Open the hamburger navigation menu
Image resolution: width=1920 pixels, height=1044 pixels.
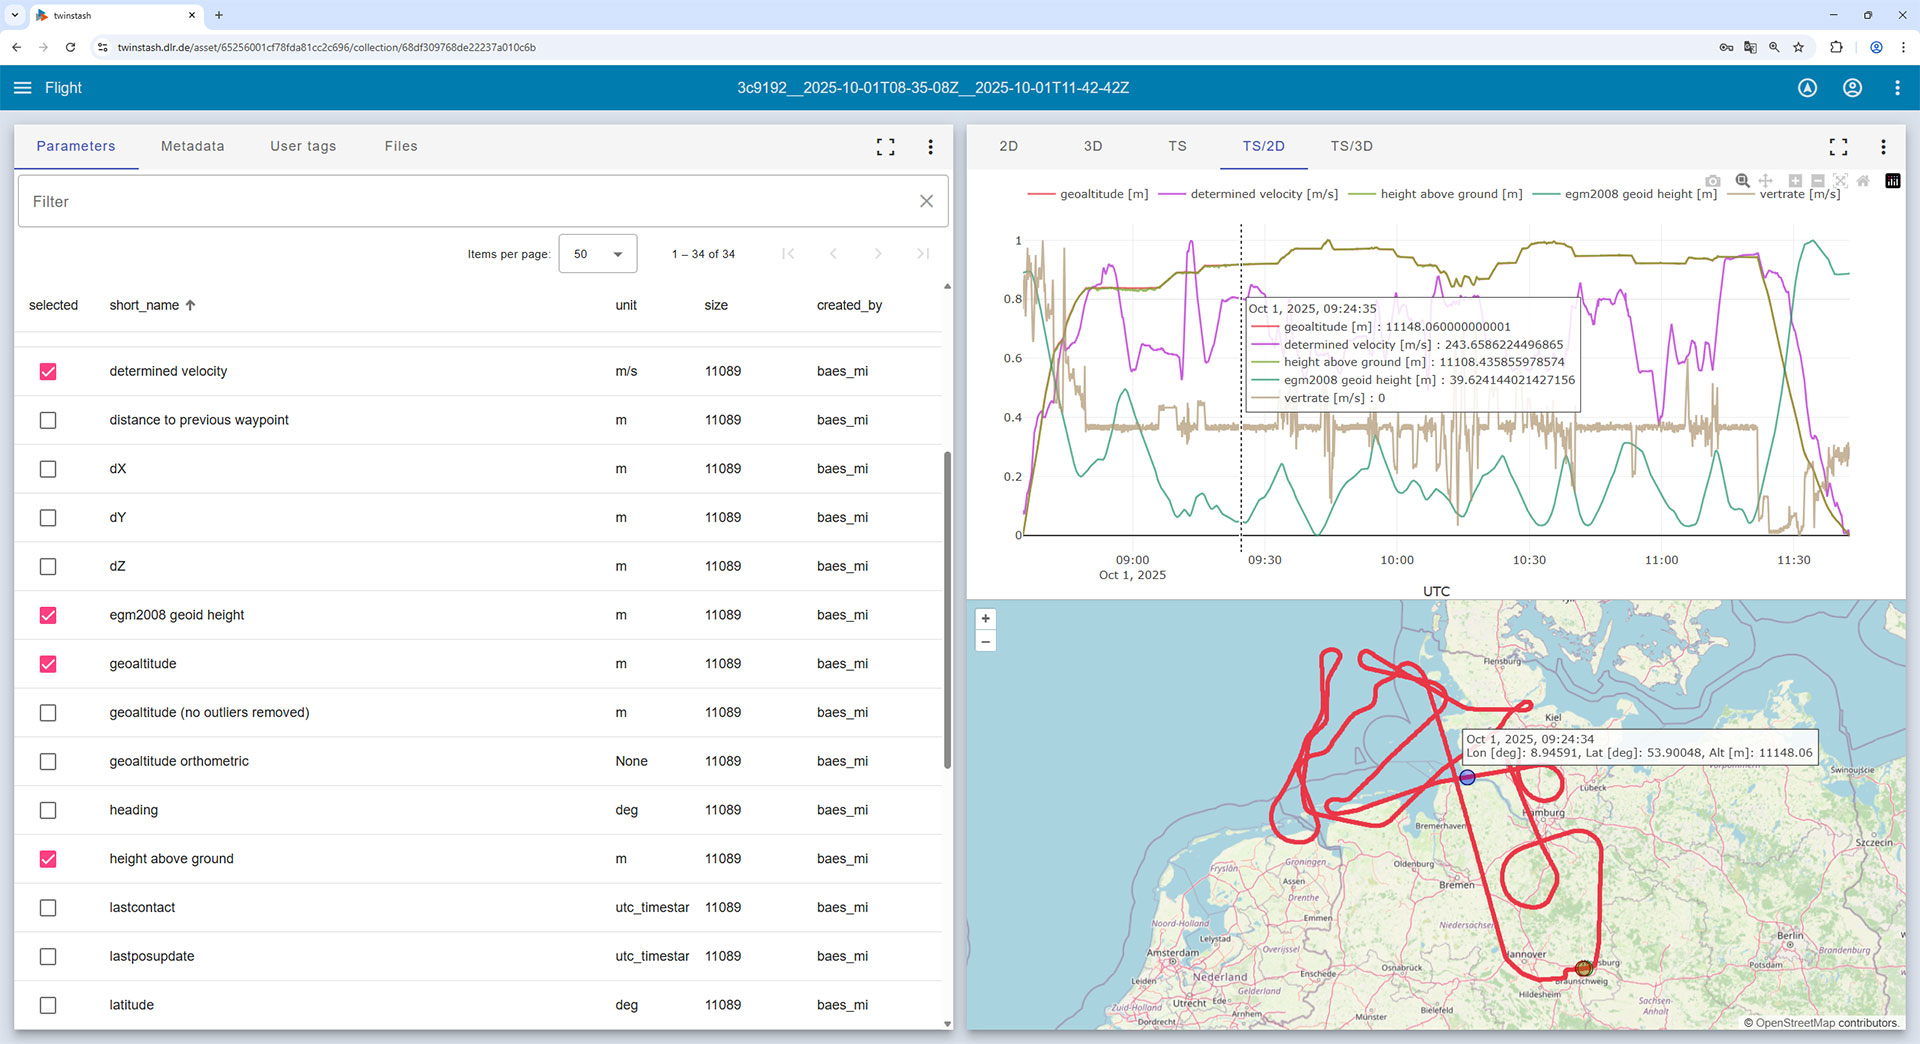(x=22, y=88)
